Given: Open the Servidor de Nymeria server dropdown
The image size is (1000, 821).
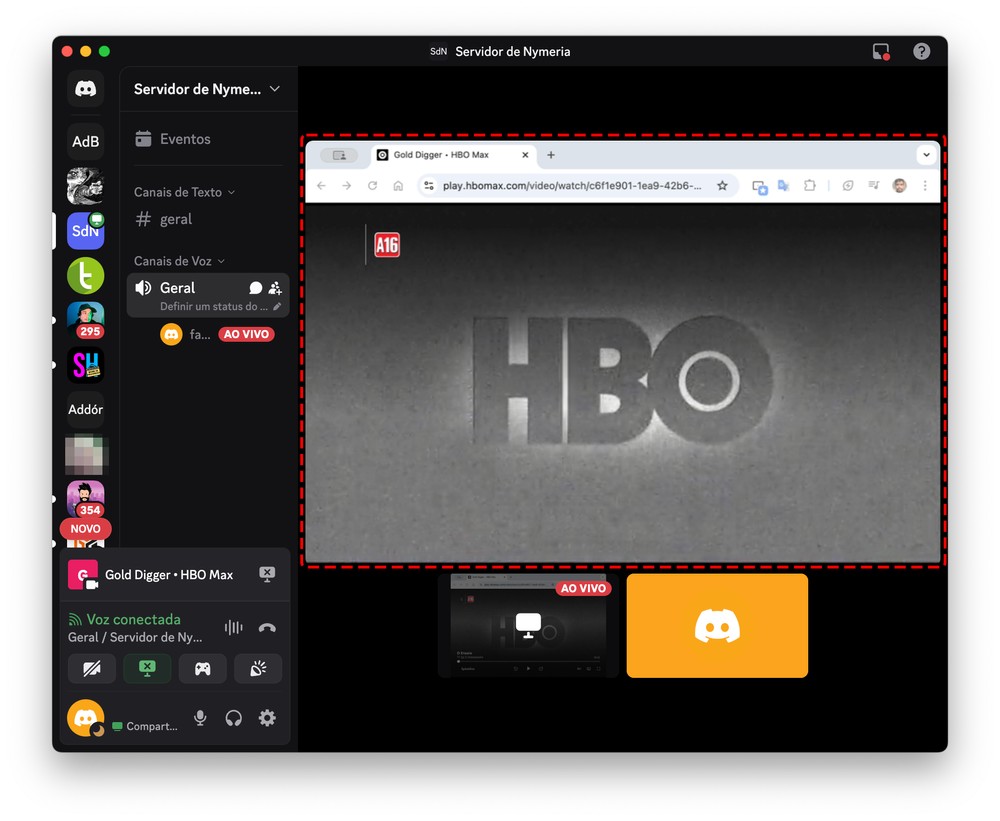Looking at the screenshot, I should point(208,89).
